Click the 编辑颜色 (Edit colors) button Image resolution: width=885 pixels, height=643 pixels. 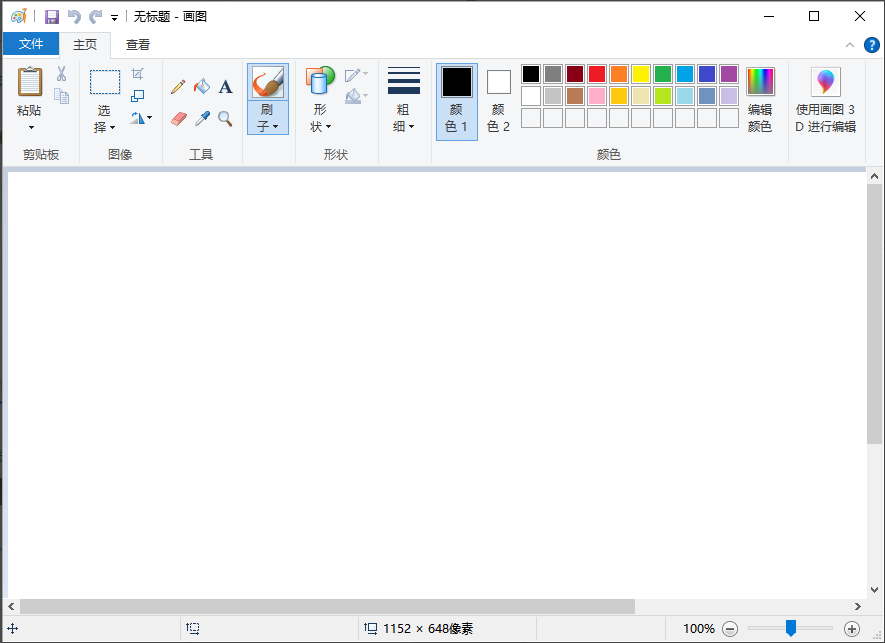[x=760, y=97]
